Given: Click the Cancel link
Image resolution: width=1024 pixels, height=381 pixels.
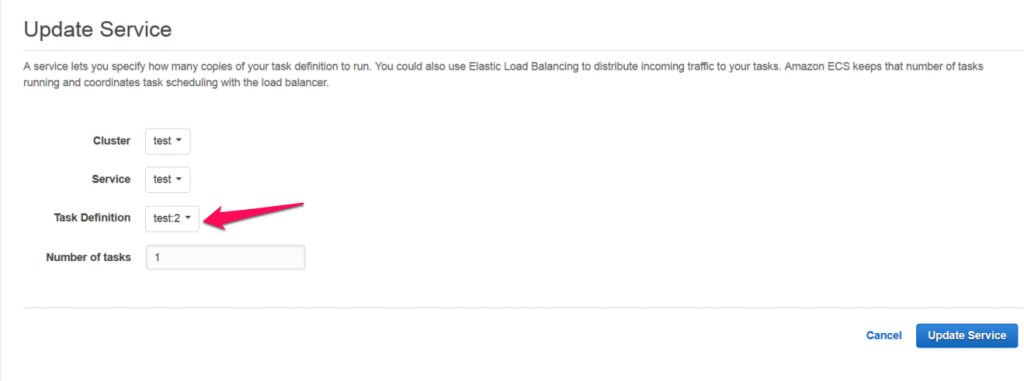Looking at the screenshot, I should [x=884, y=335].
